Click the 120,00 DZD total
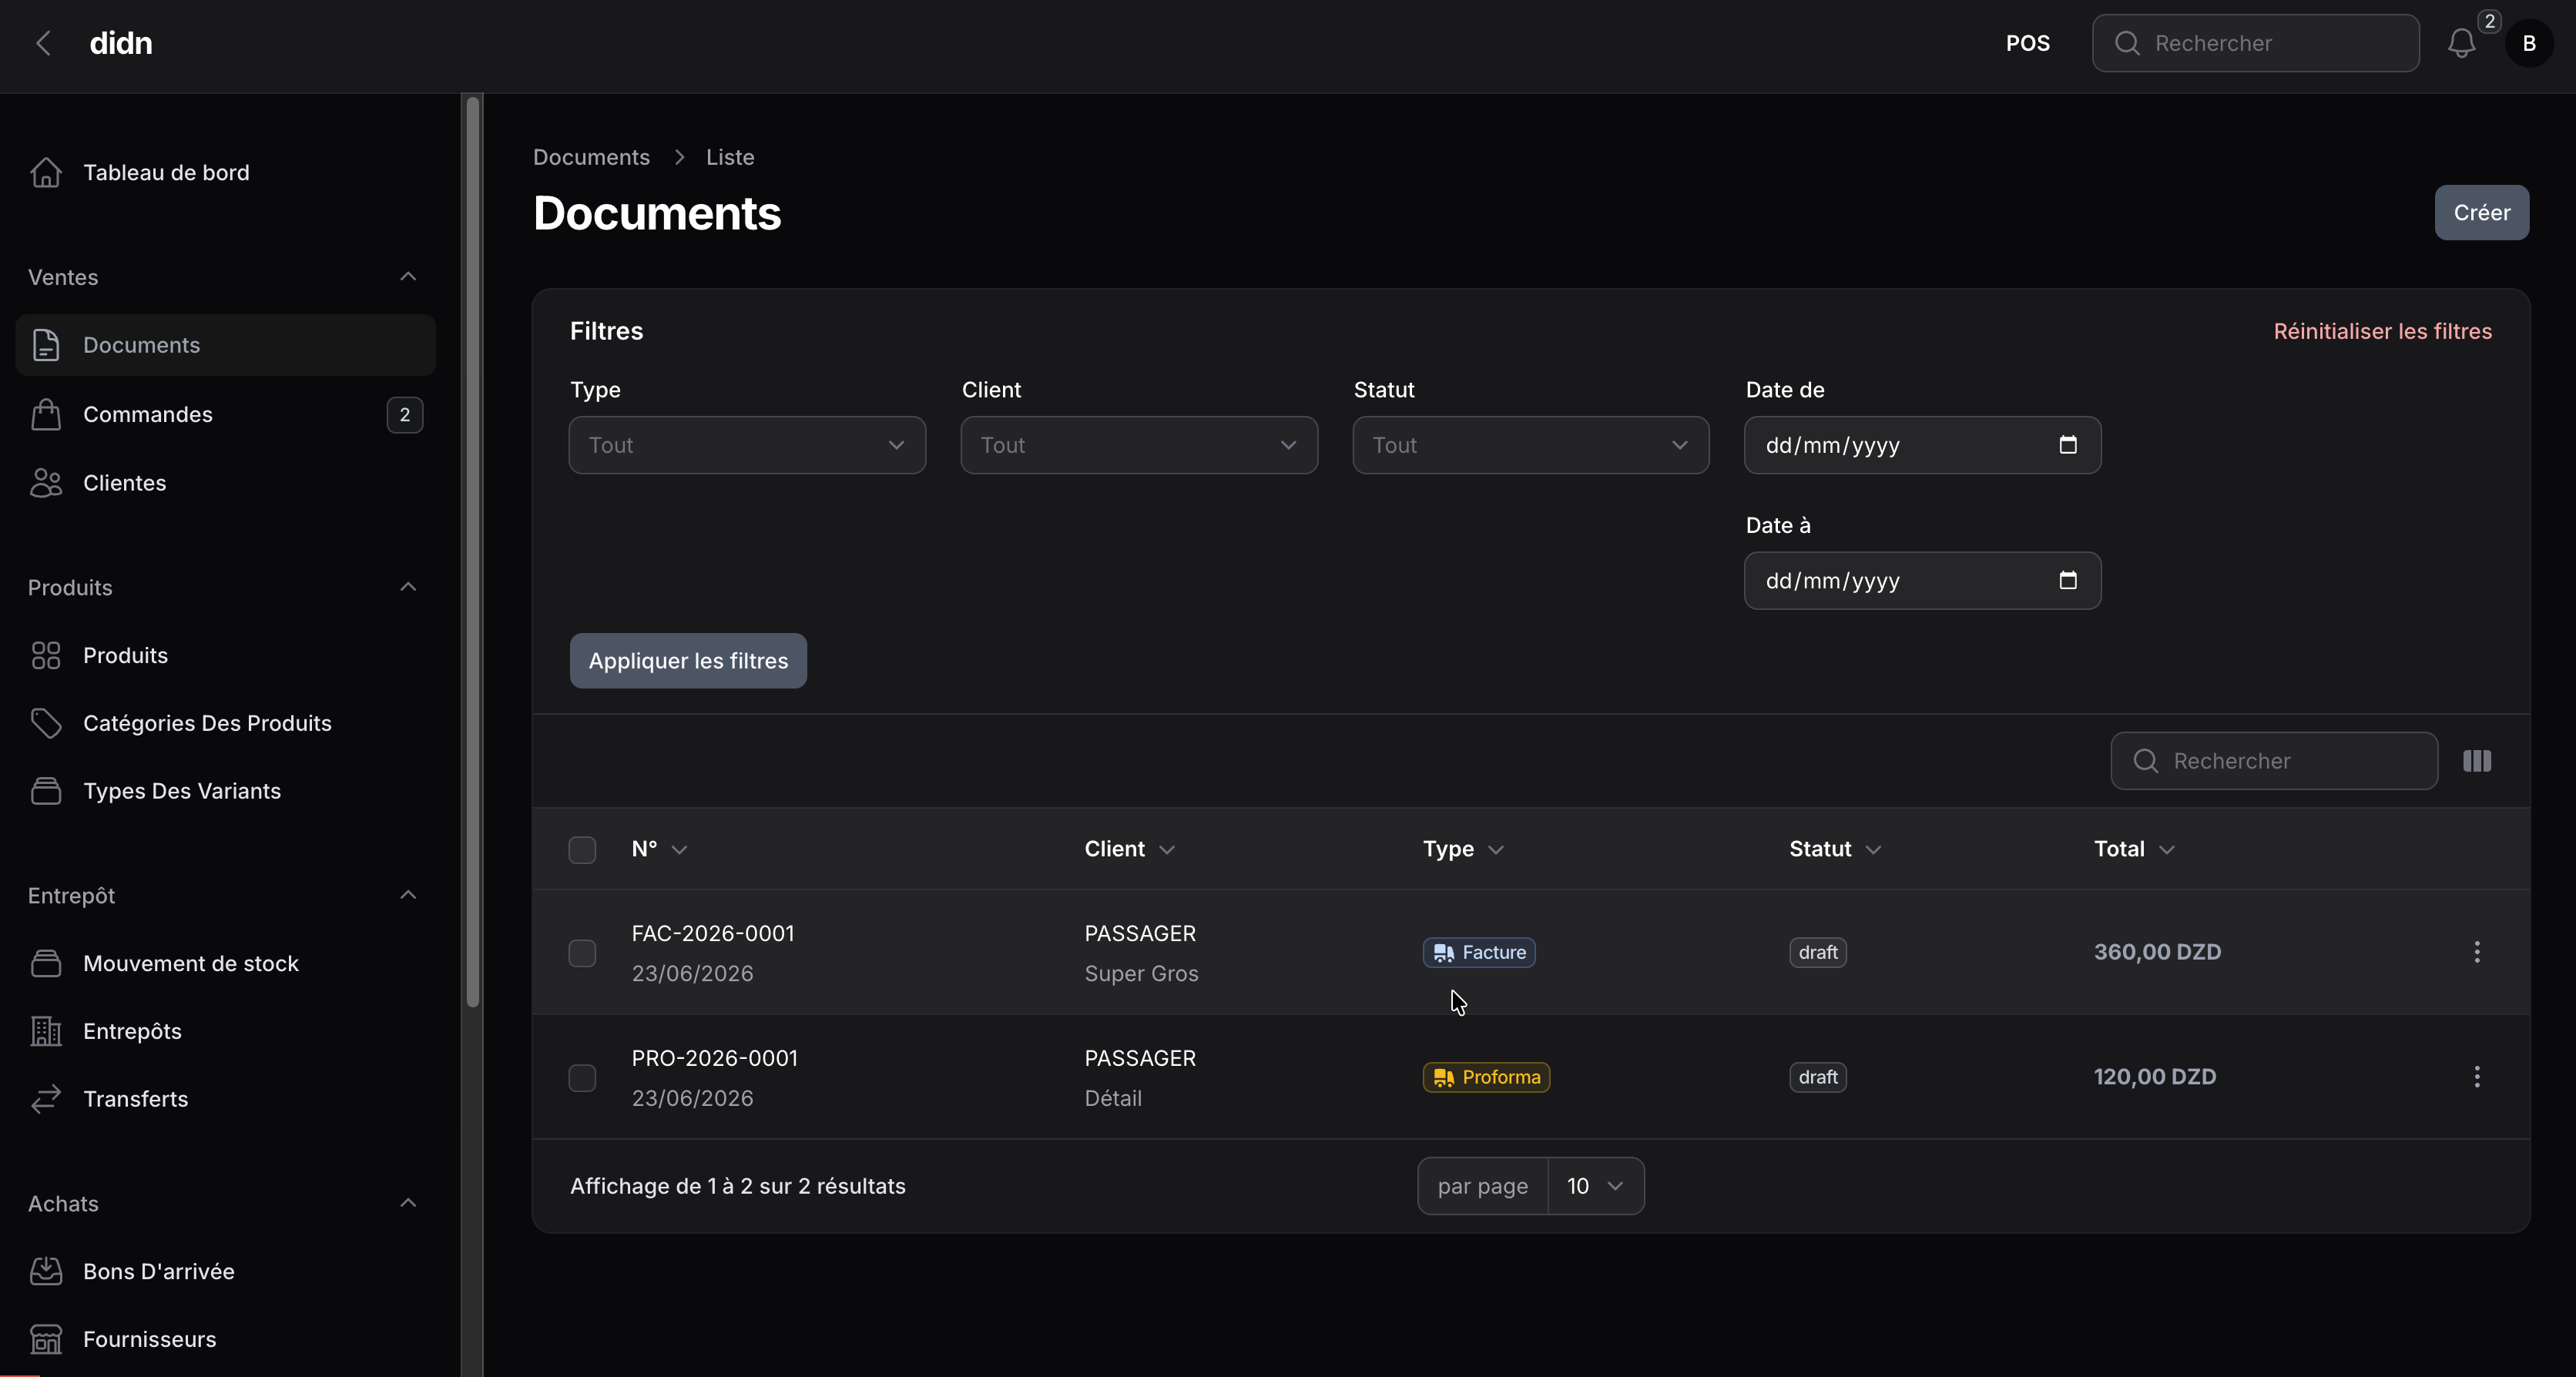The width and height of the screenshot is (2576, 1377). coord(2155,1077)
